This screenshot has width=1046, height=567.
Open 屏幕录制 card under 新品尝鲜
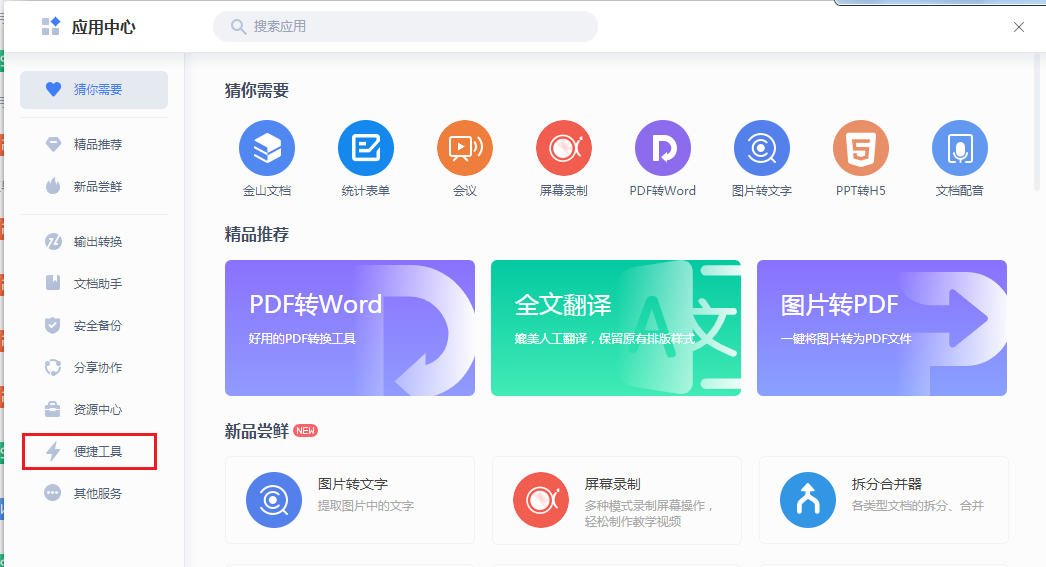(616, 500)
